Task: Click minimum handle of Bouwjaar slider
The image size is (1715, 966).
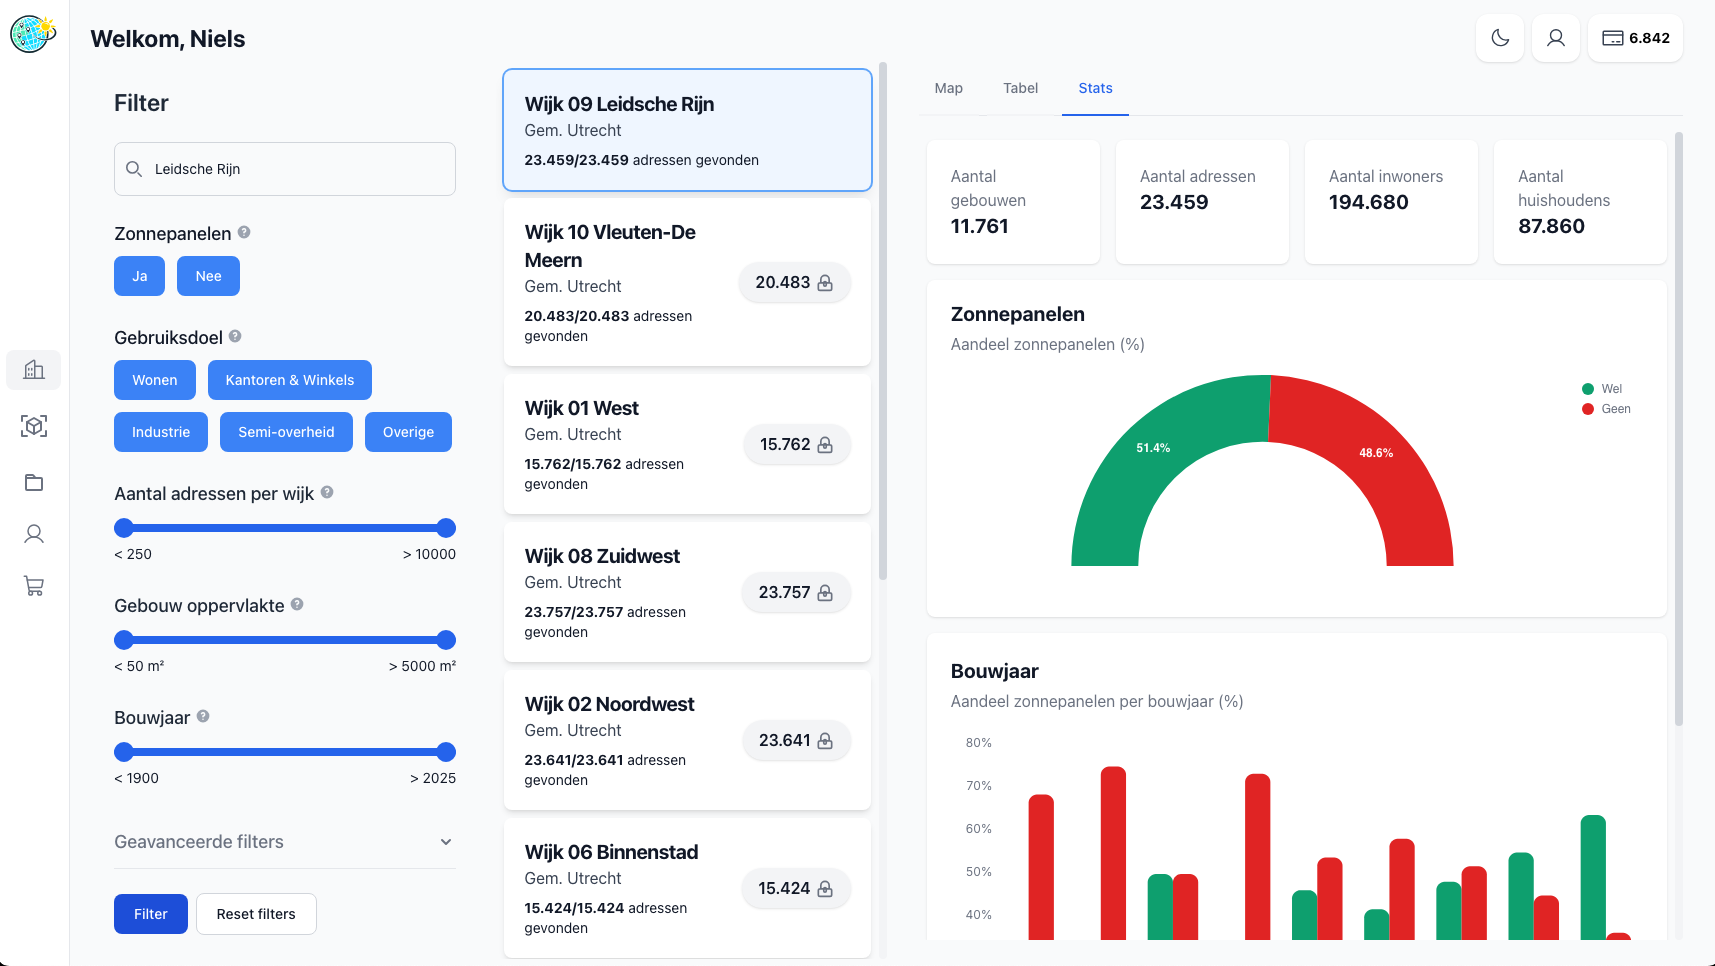Action: click(124, 752)
